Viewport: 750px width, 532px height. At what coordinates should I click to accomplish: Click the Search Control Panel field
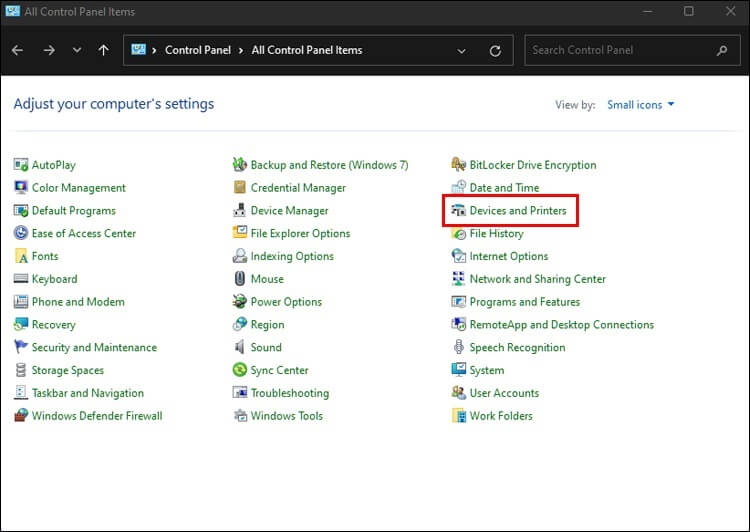click(x=634, y=50)
